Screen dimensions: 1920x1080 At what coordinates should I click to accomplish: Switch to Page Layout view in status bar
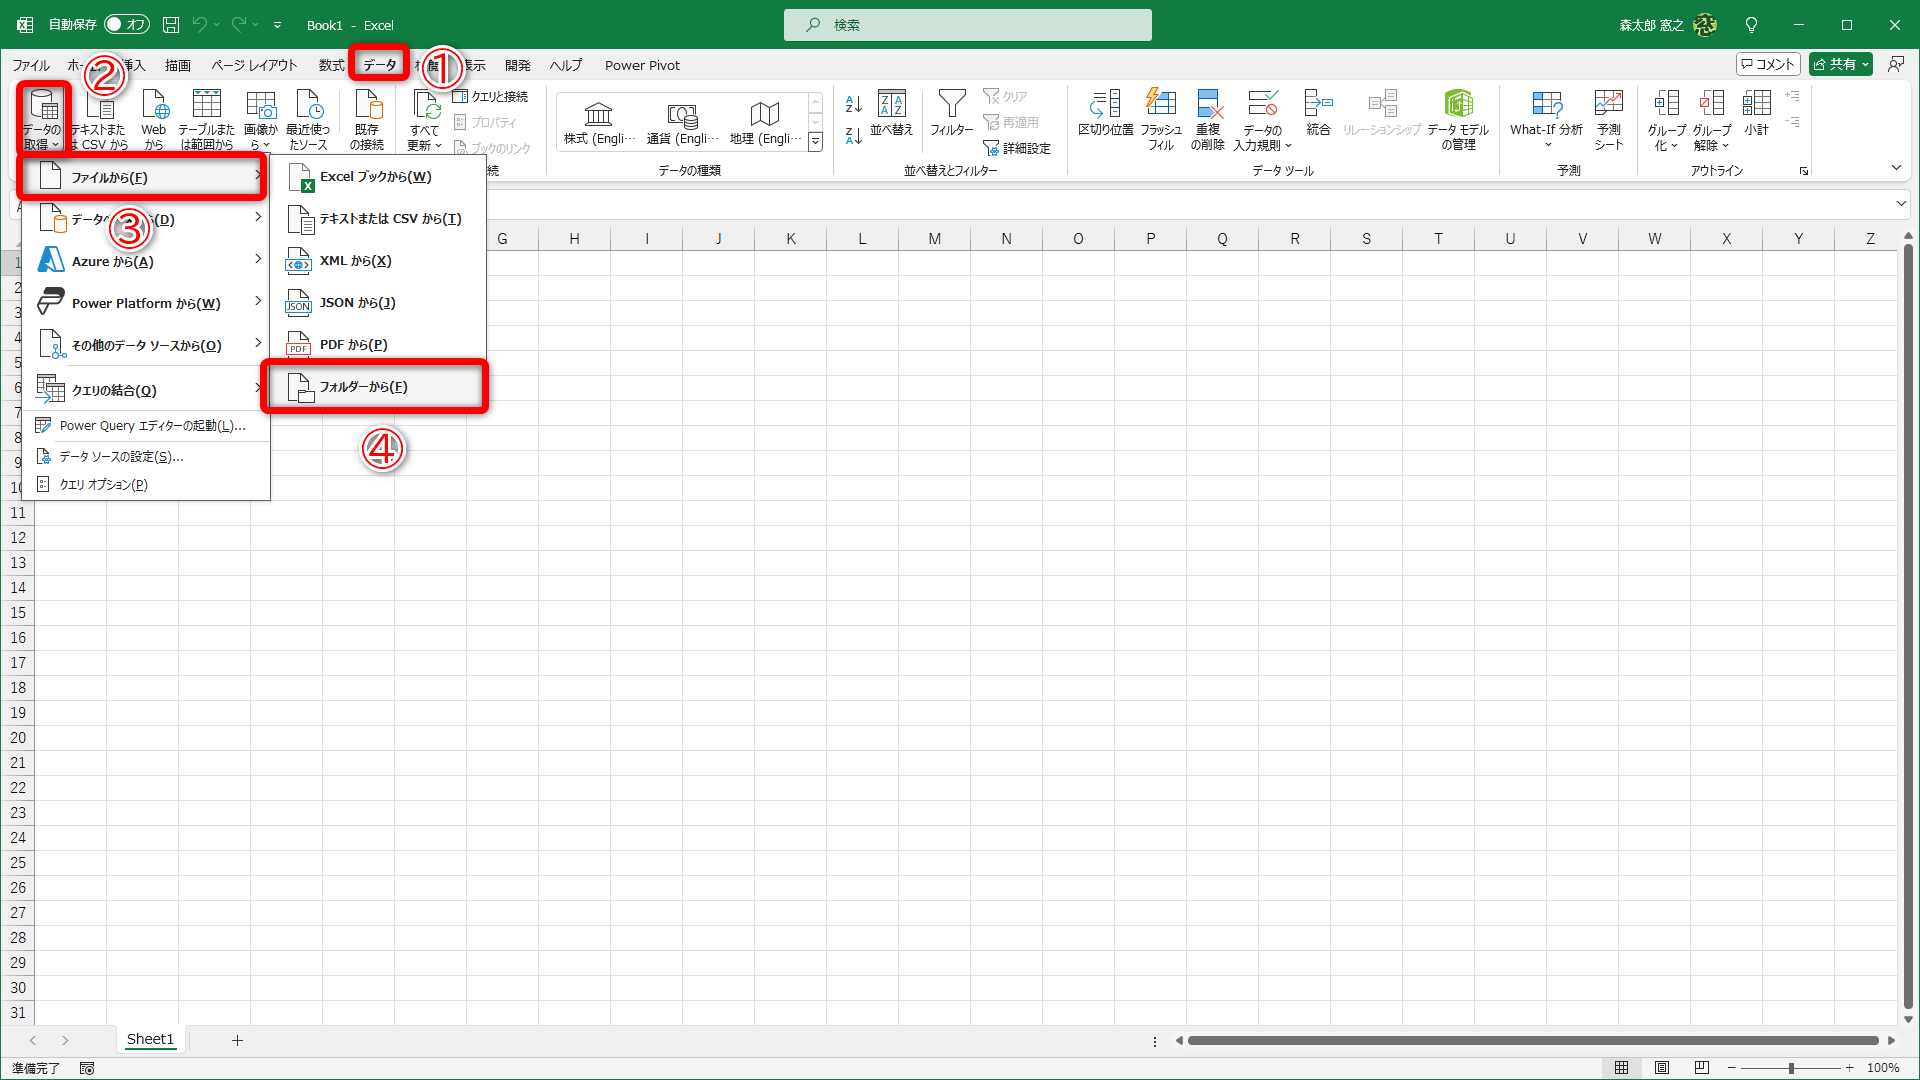tap(1662, 1068)
